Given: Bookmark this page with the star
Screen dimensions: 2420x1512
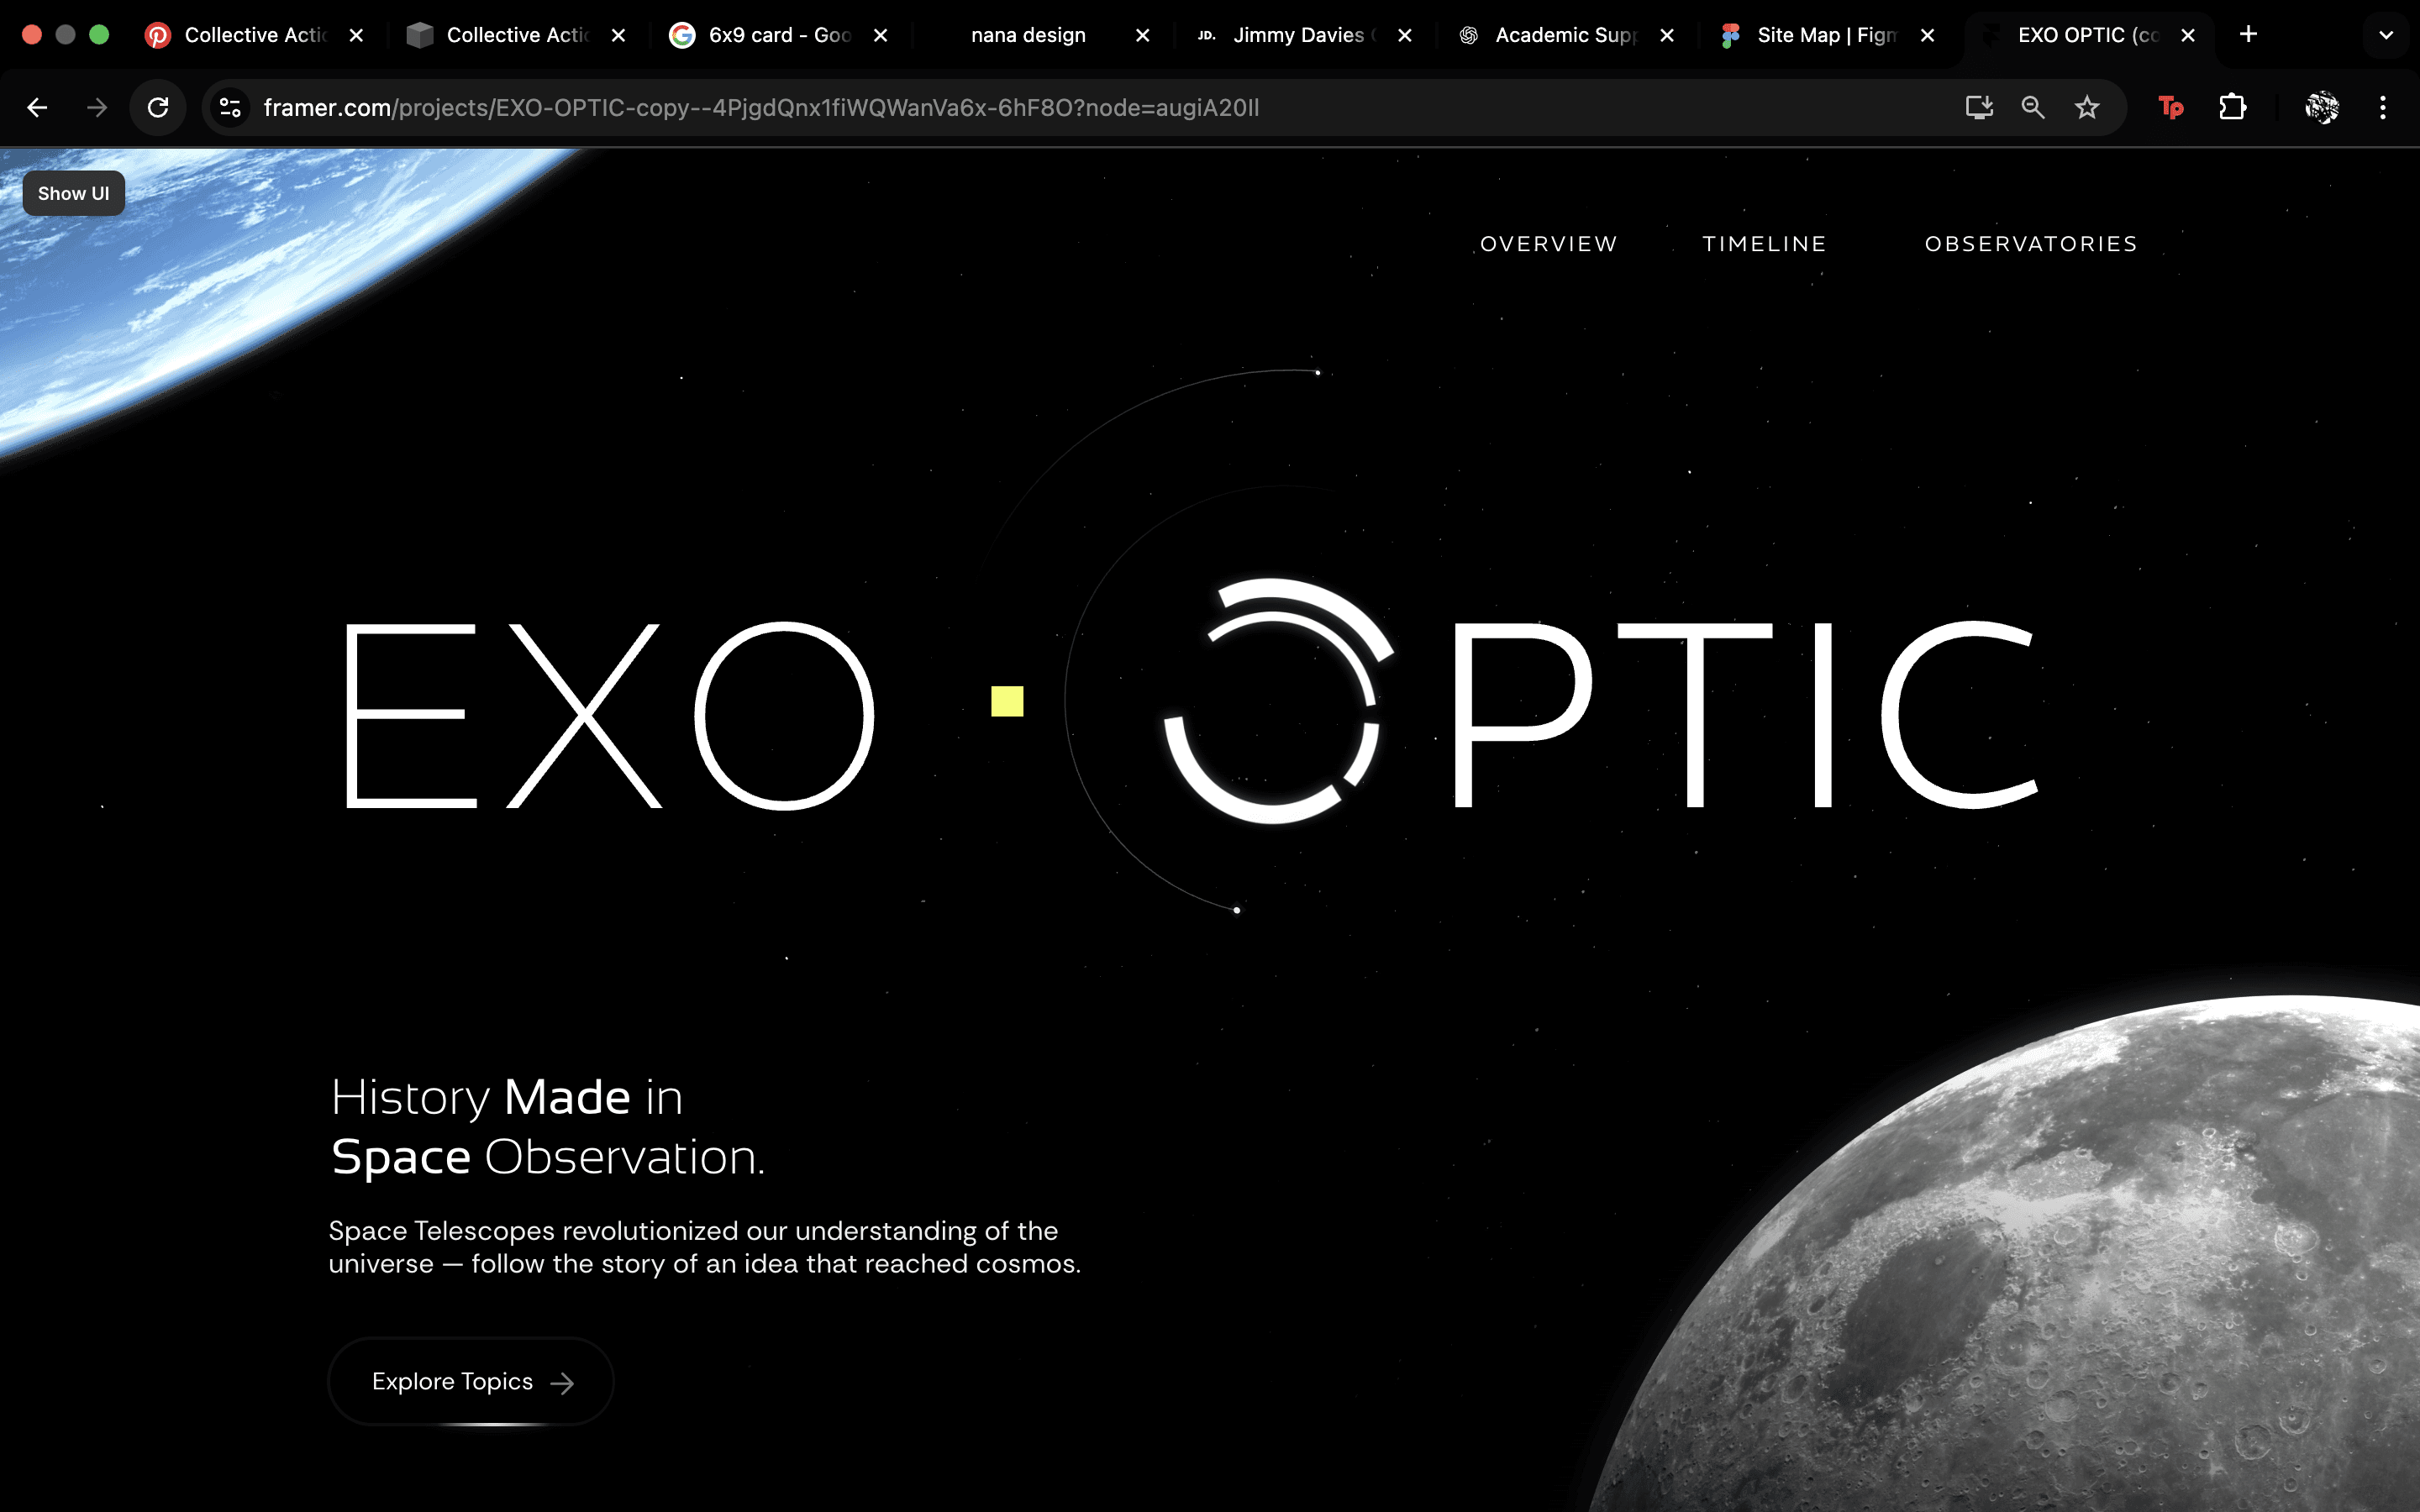Looking at the screenshot, I should [x=2087, y=108].
